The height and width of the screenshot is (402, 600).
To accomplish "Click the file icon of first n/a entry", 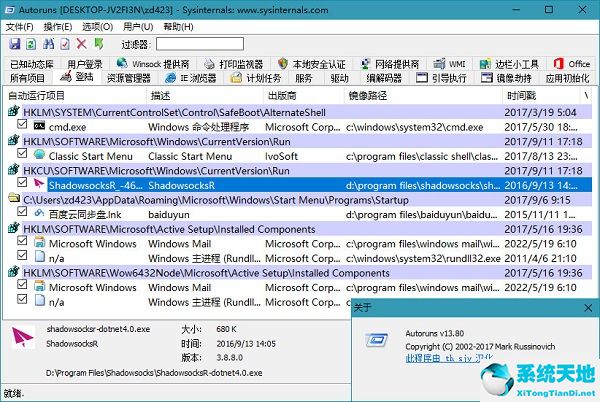I will [39, 257].
